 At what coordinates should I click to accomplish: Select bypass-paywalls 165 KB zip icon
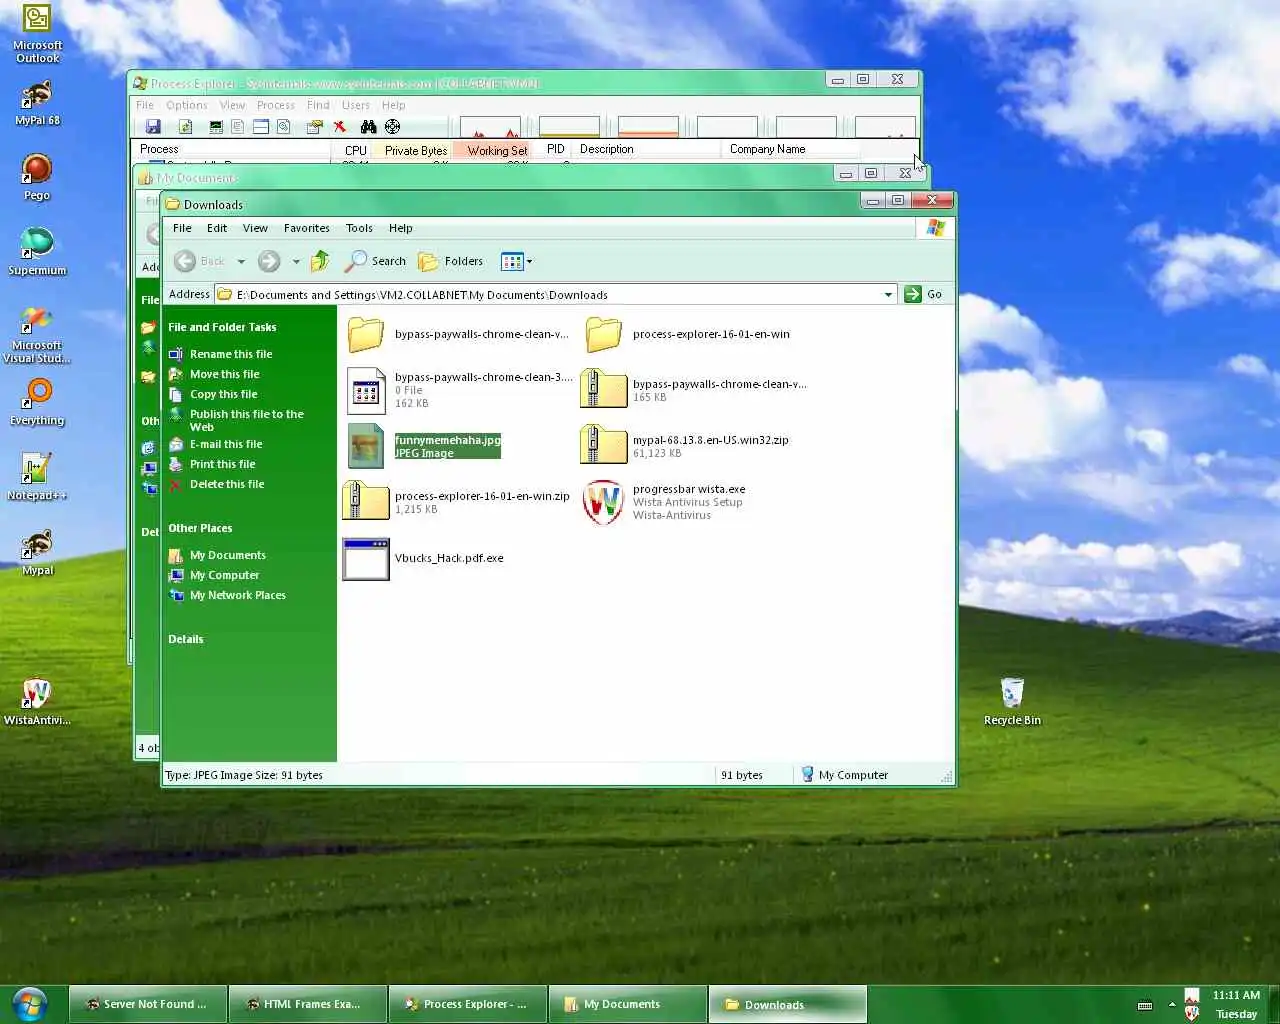(x=604, y=390)
